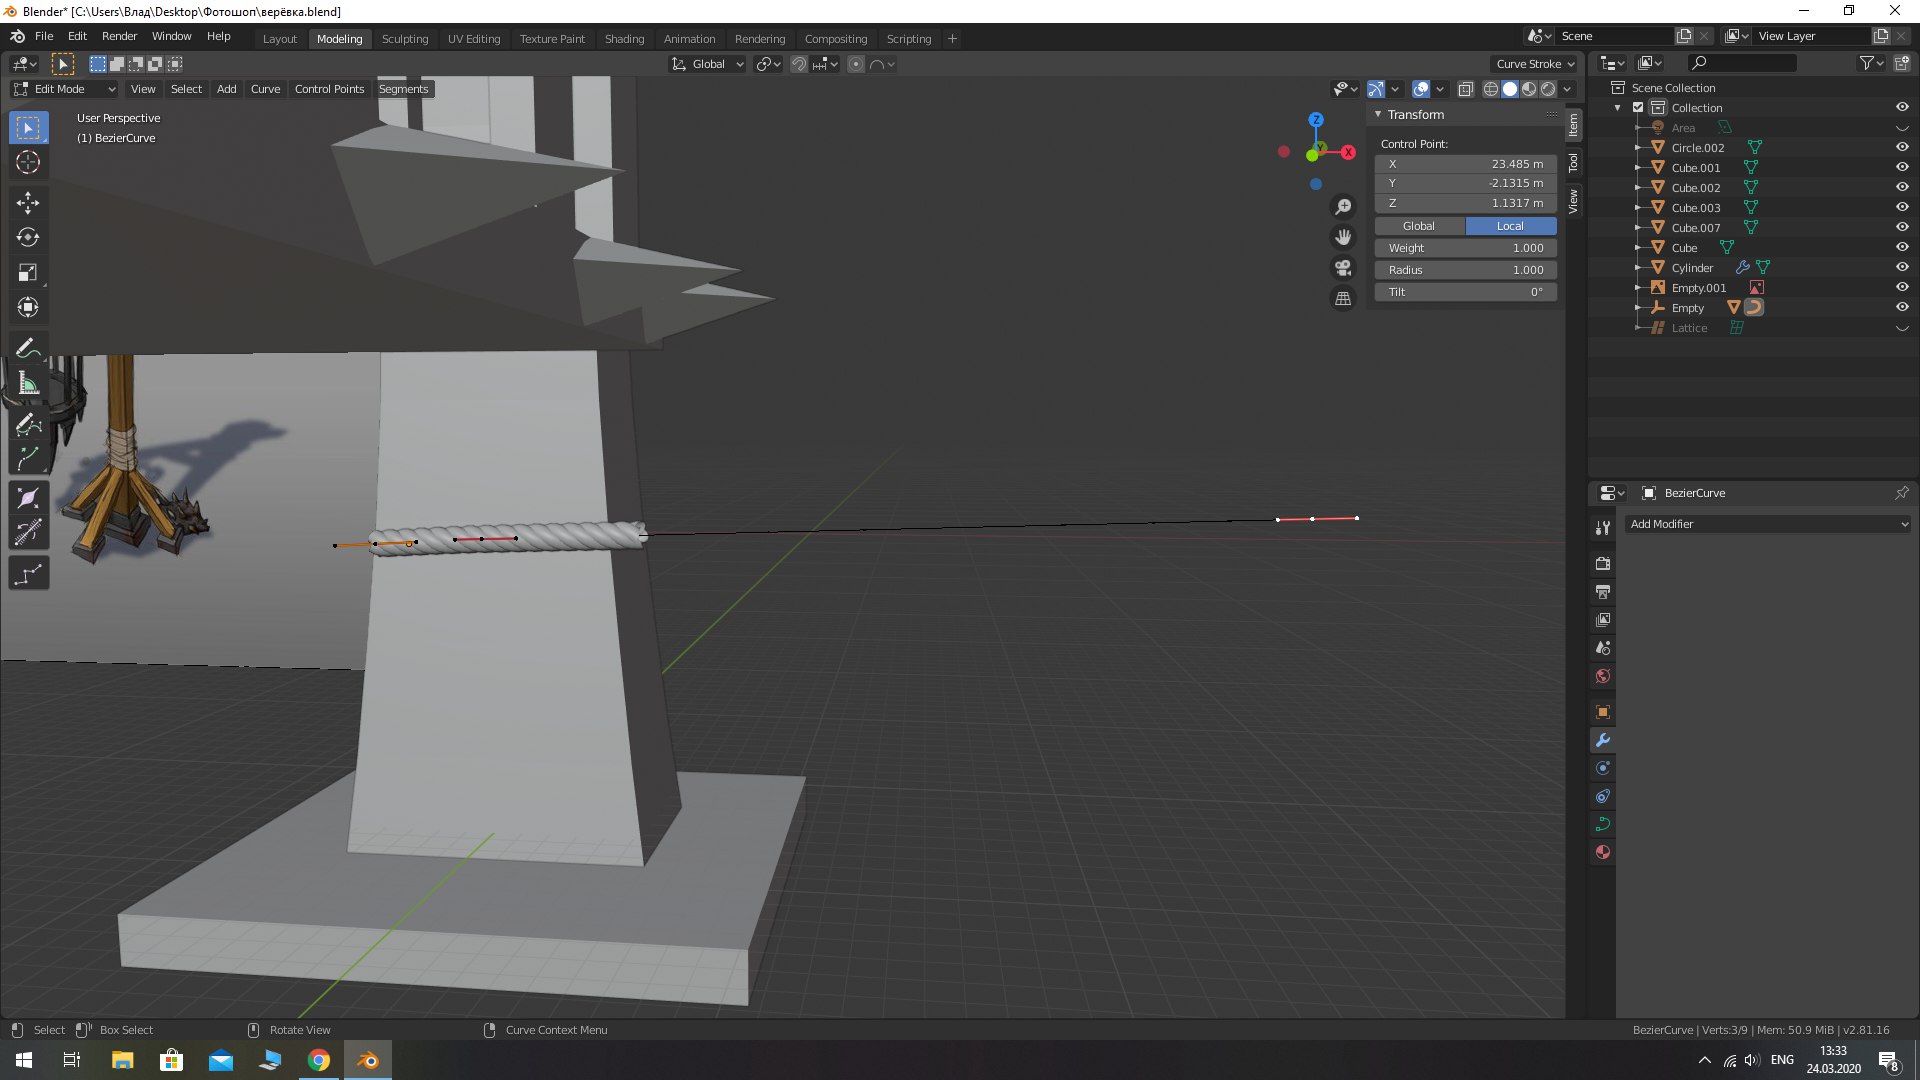Switch coordinates to Local
The height and width of the screenshot is (1080, 1920).
pos(1511,226)
